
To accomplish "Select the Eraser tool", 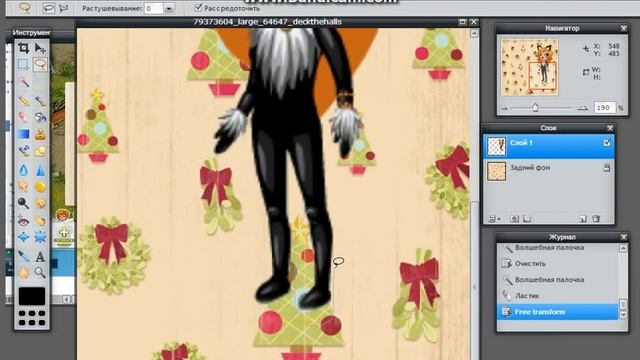I will coord(23,117).
